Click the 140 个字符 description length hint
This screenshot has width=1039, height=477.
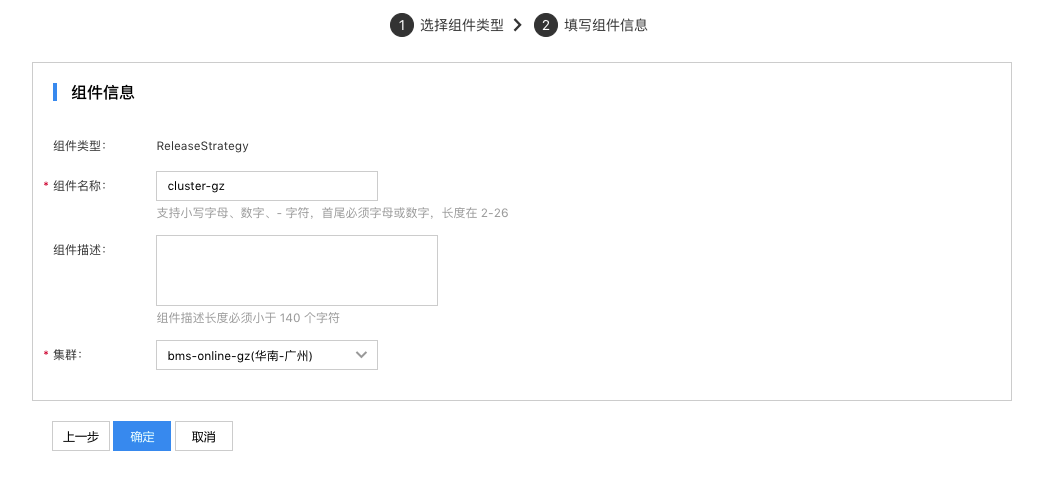point(248,318)
